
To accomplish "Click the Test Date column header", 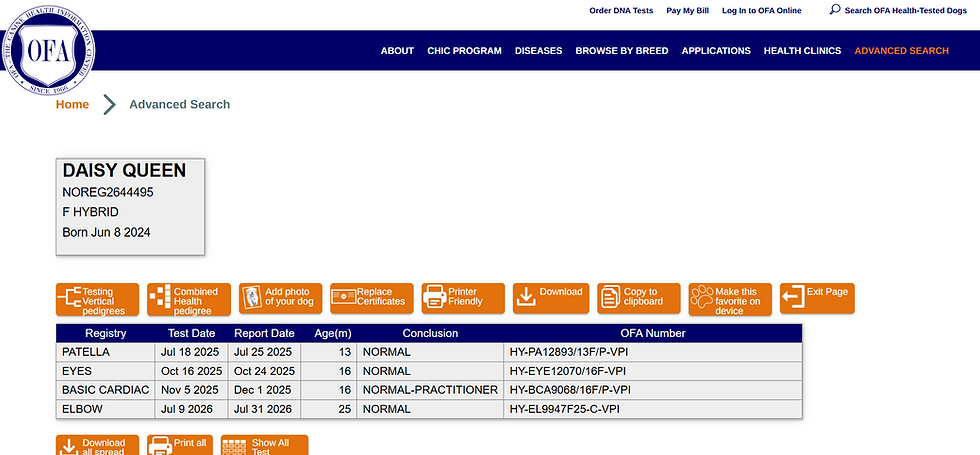I will pyautogui.click(x=191, y=333).
